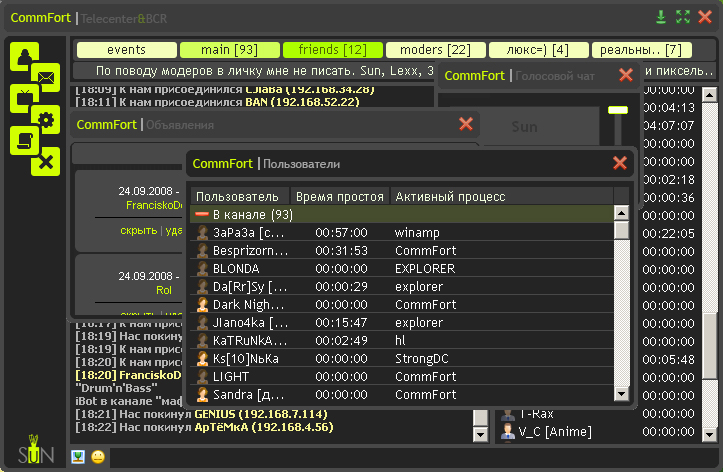This screenshot has height=472, width=723.
Task: Click the X exit icon in sidebar
Action: click(46, 162)
